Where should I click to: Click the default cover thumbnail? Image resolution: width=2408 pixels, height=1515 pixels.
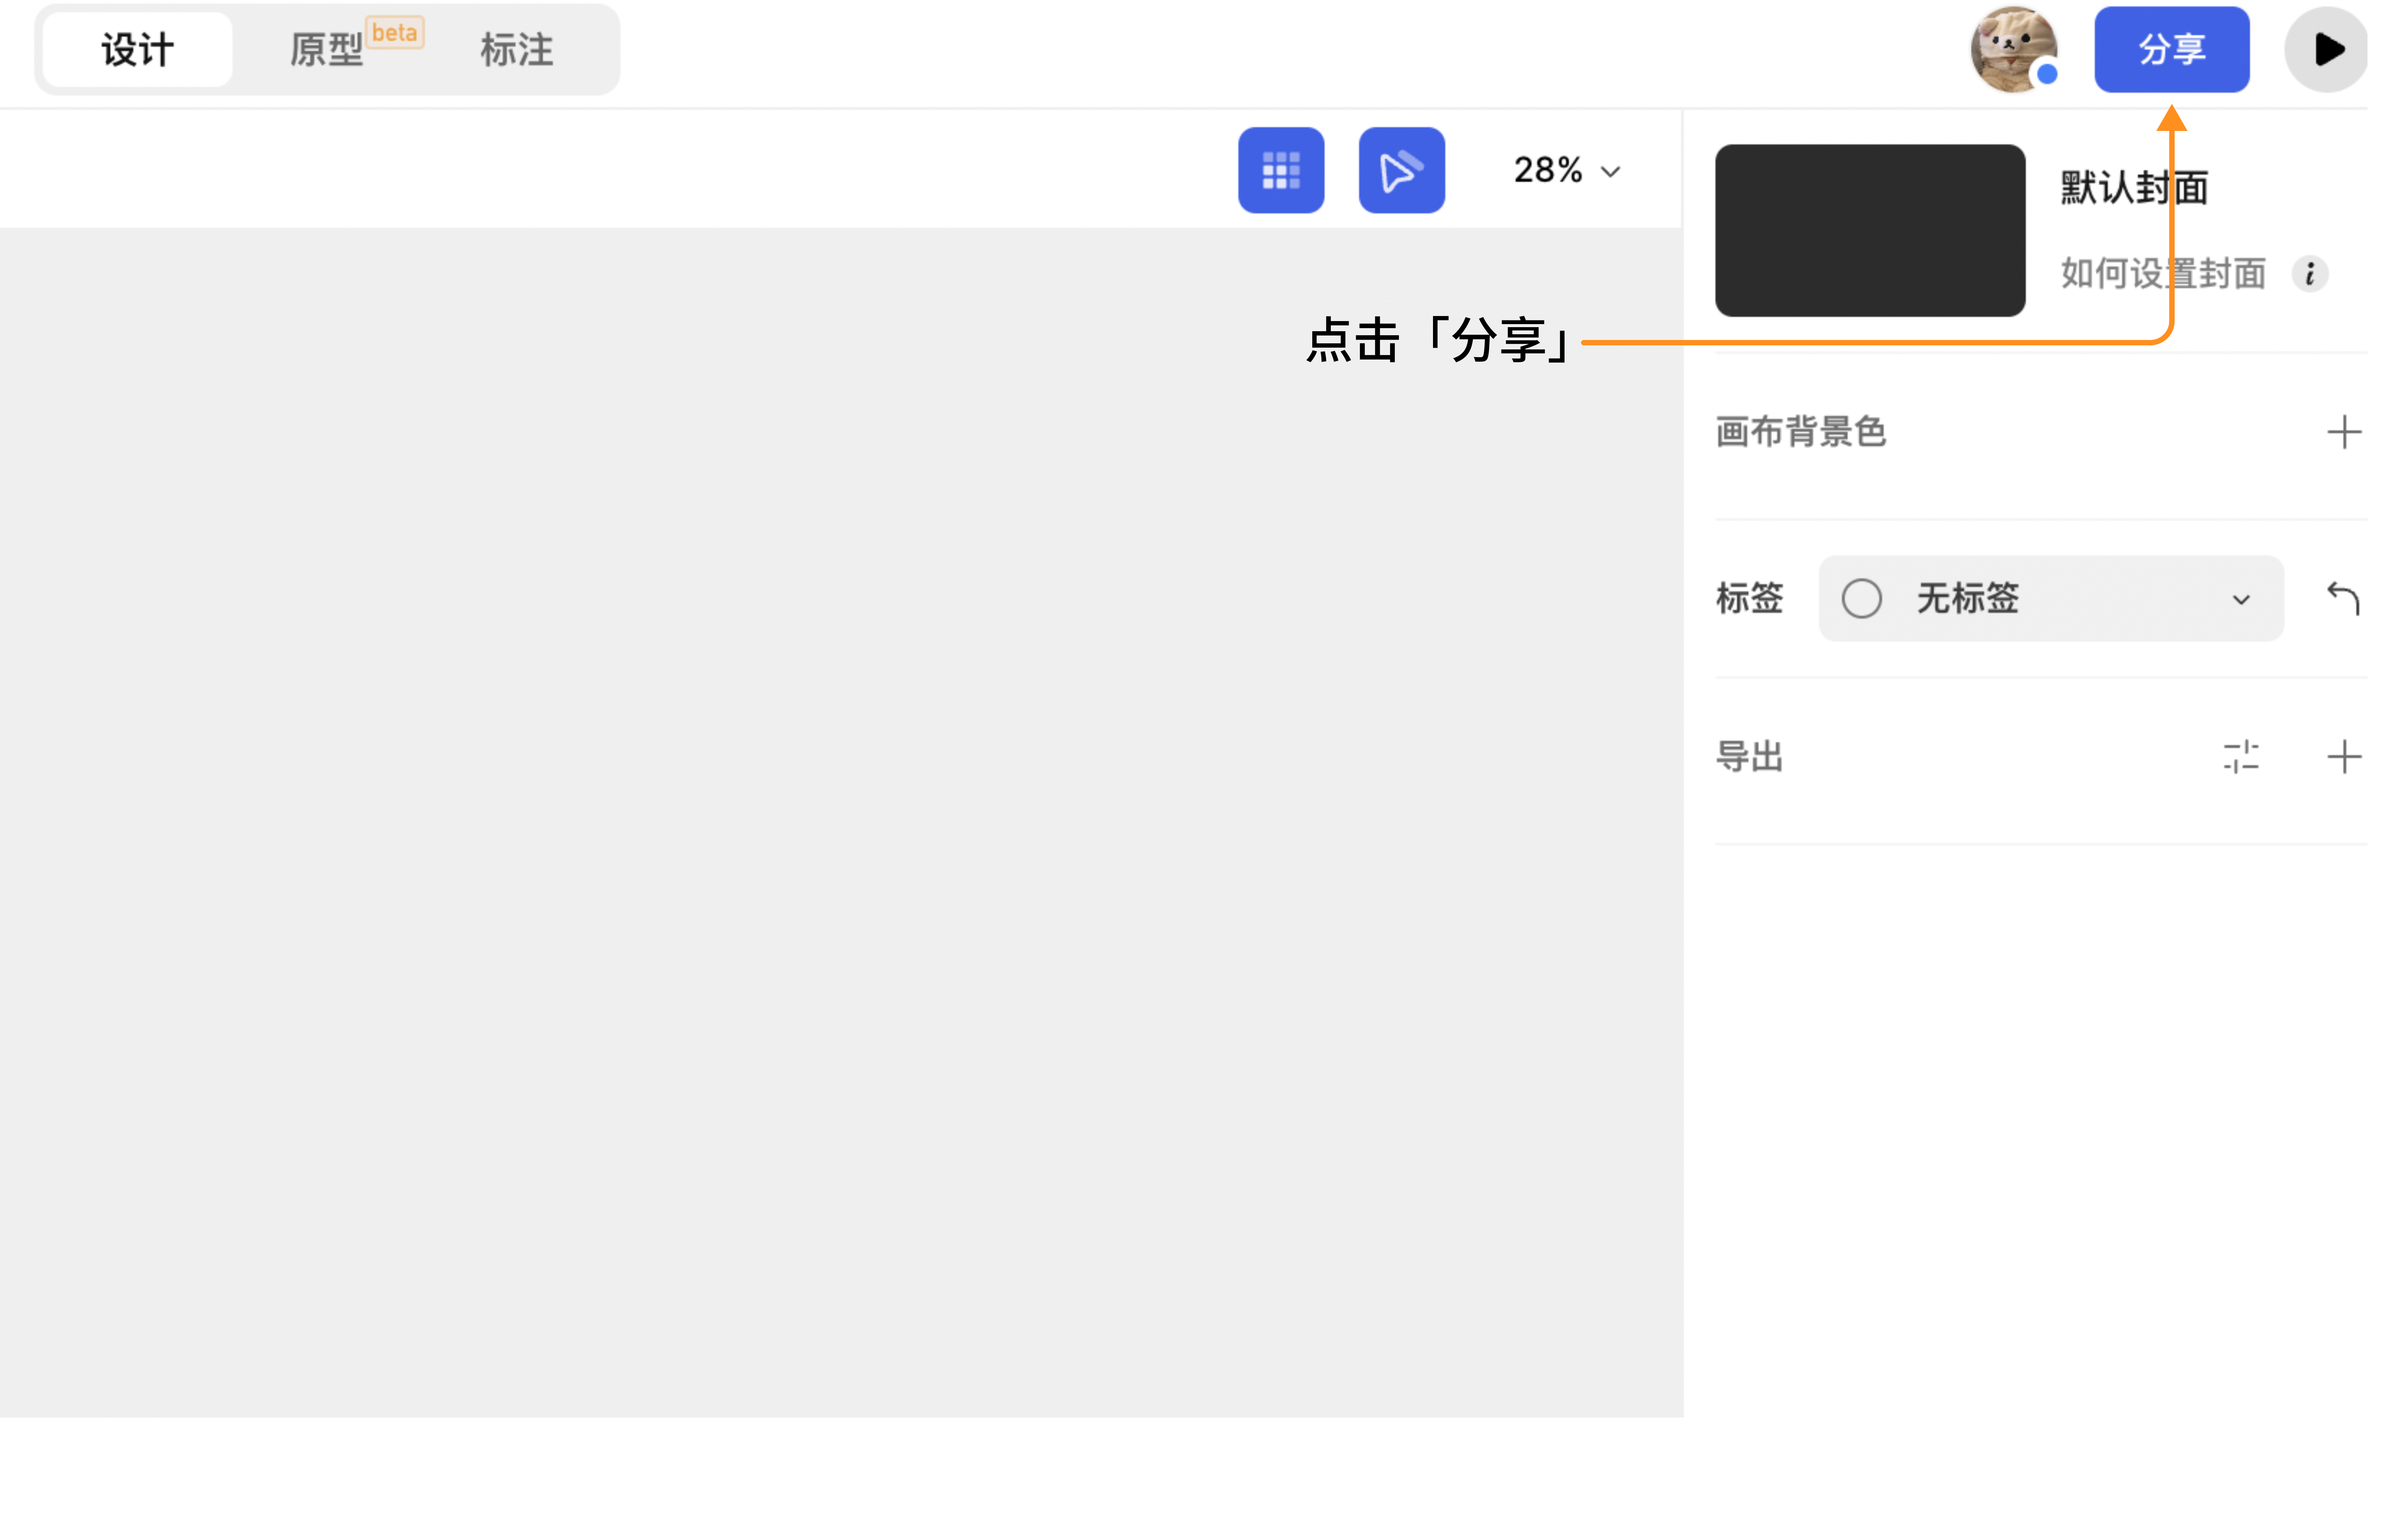click(x=1870, y=231)
